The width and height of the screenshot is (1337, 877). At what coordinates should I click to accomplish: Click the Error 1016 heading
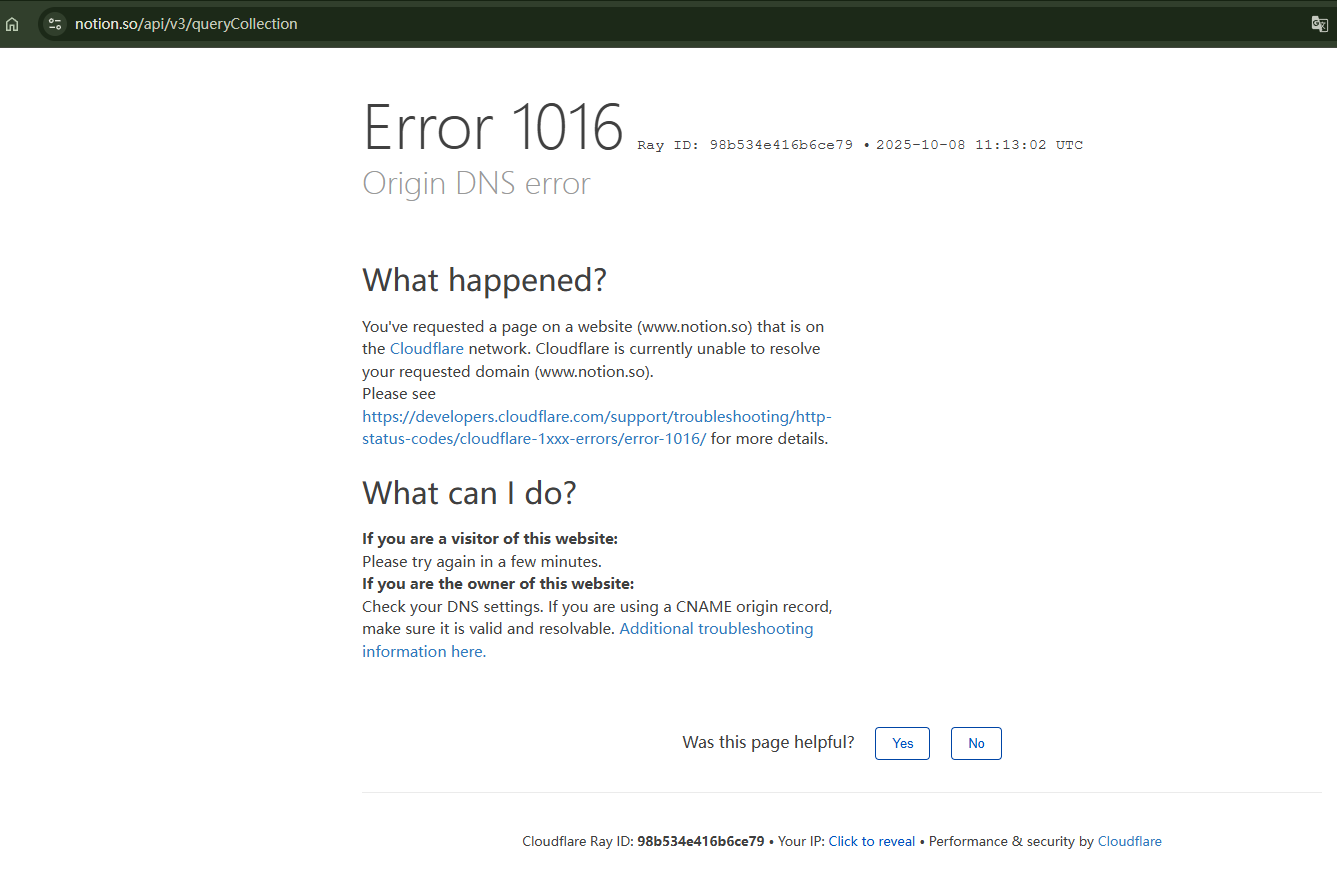tap(493, 127)
